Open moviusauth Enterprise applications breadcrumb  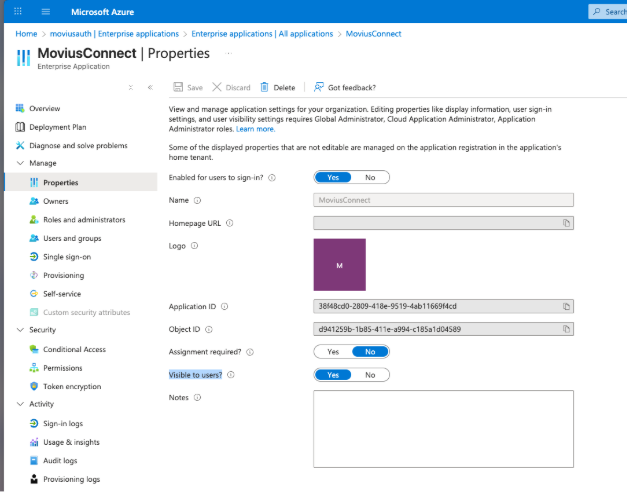114,34
